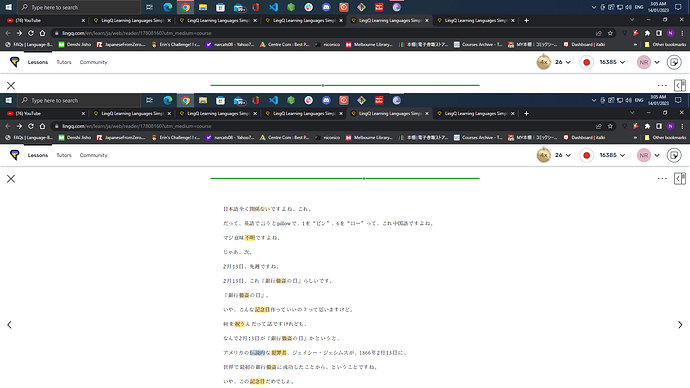690x388 pixels.
Task: Open the Community menu item above the reader
Action: (93, 155)
